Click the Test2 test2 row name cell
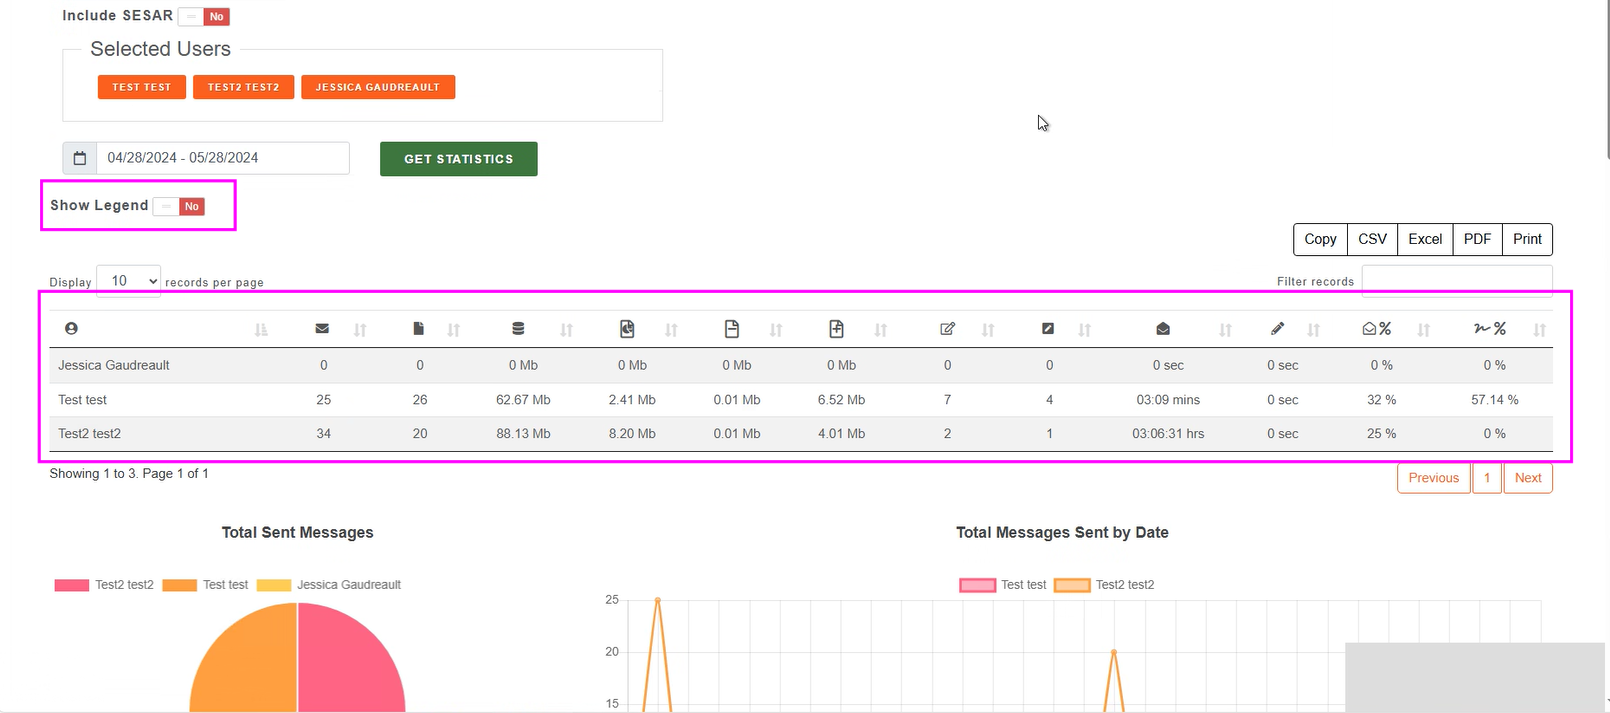The width and height of the screenshot is (1610, 713). pyautogui.click(x=90, y=434)
